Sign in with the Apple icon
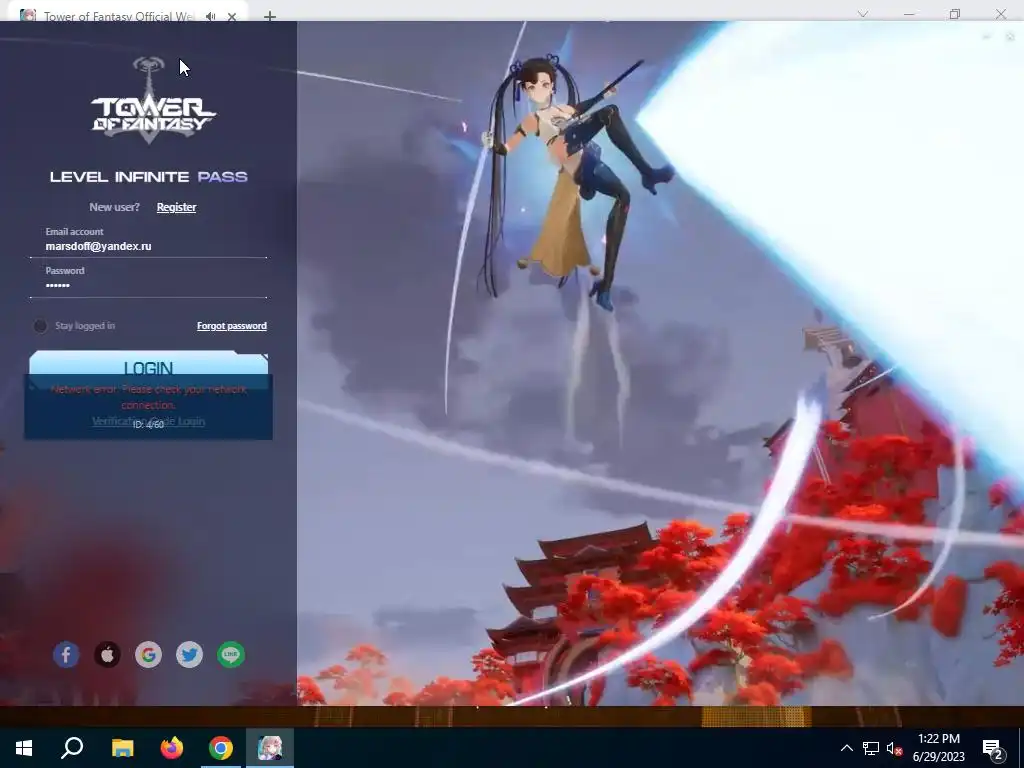Viewport: 1024px width, 768px height. click(107, 654)
